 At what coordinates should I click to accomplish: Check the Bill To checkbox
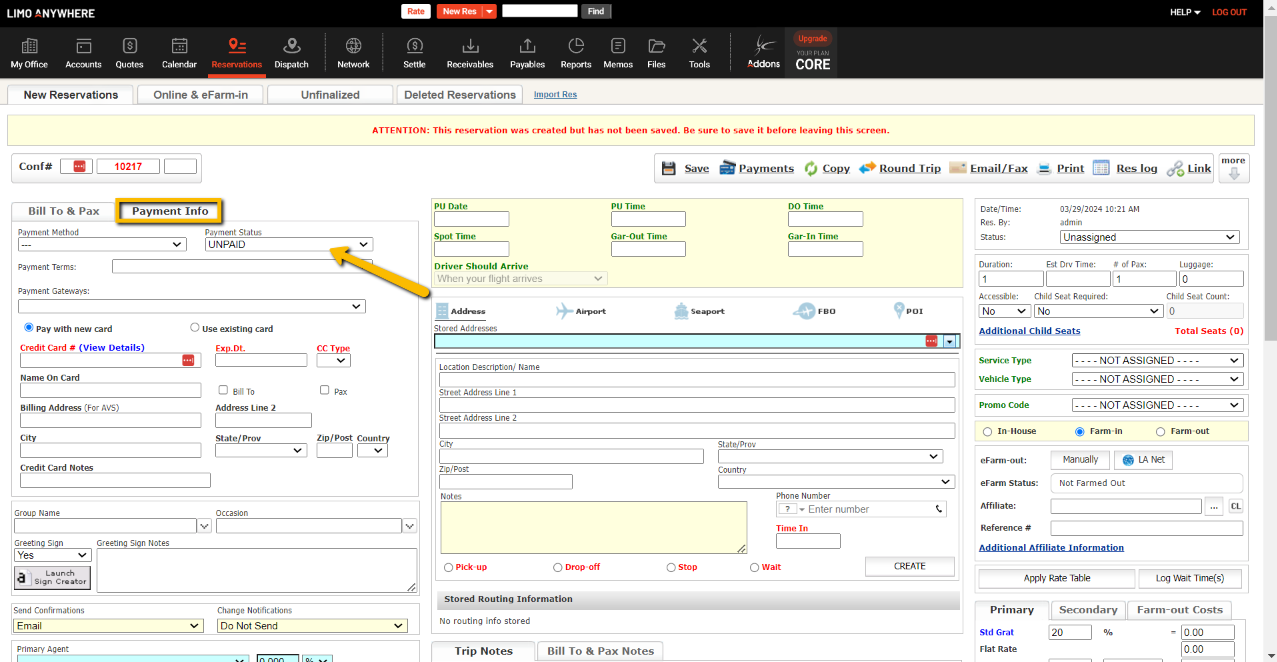pyautogui.click(x=223, y=391)
